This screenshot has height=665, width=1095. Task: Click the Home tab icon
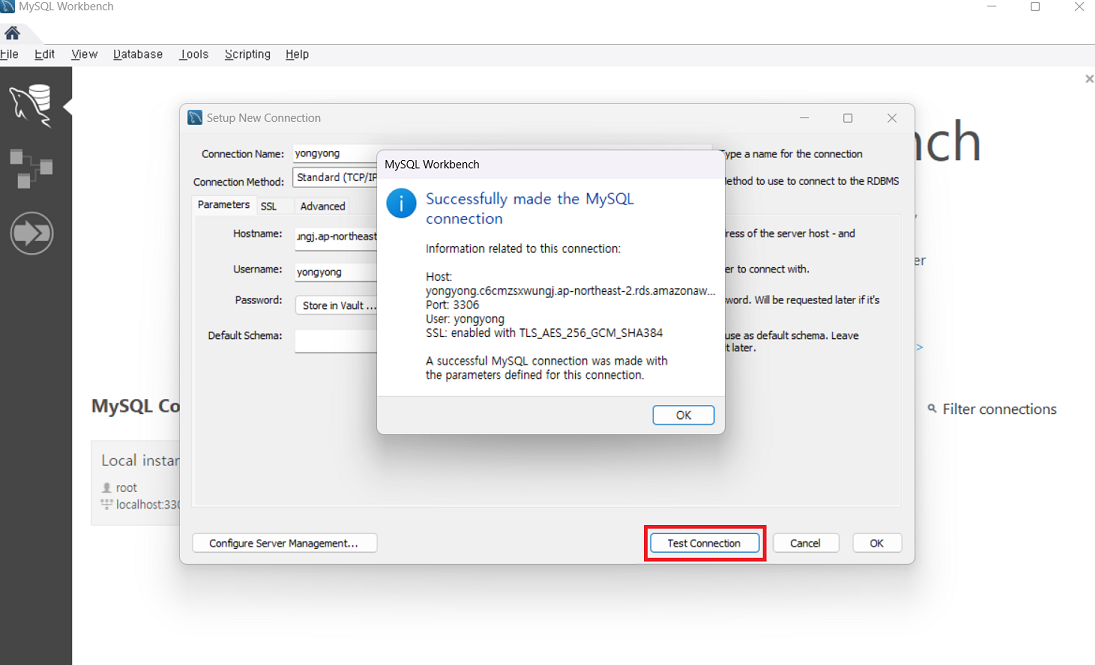[12, 33]
